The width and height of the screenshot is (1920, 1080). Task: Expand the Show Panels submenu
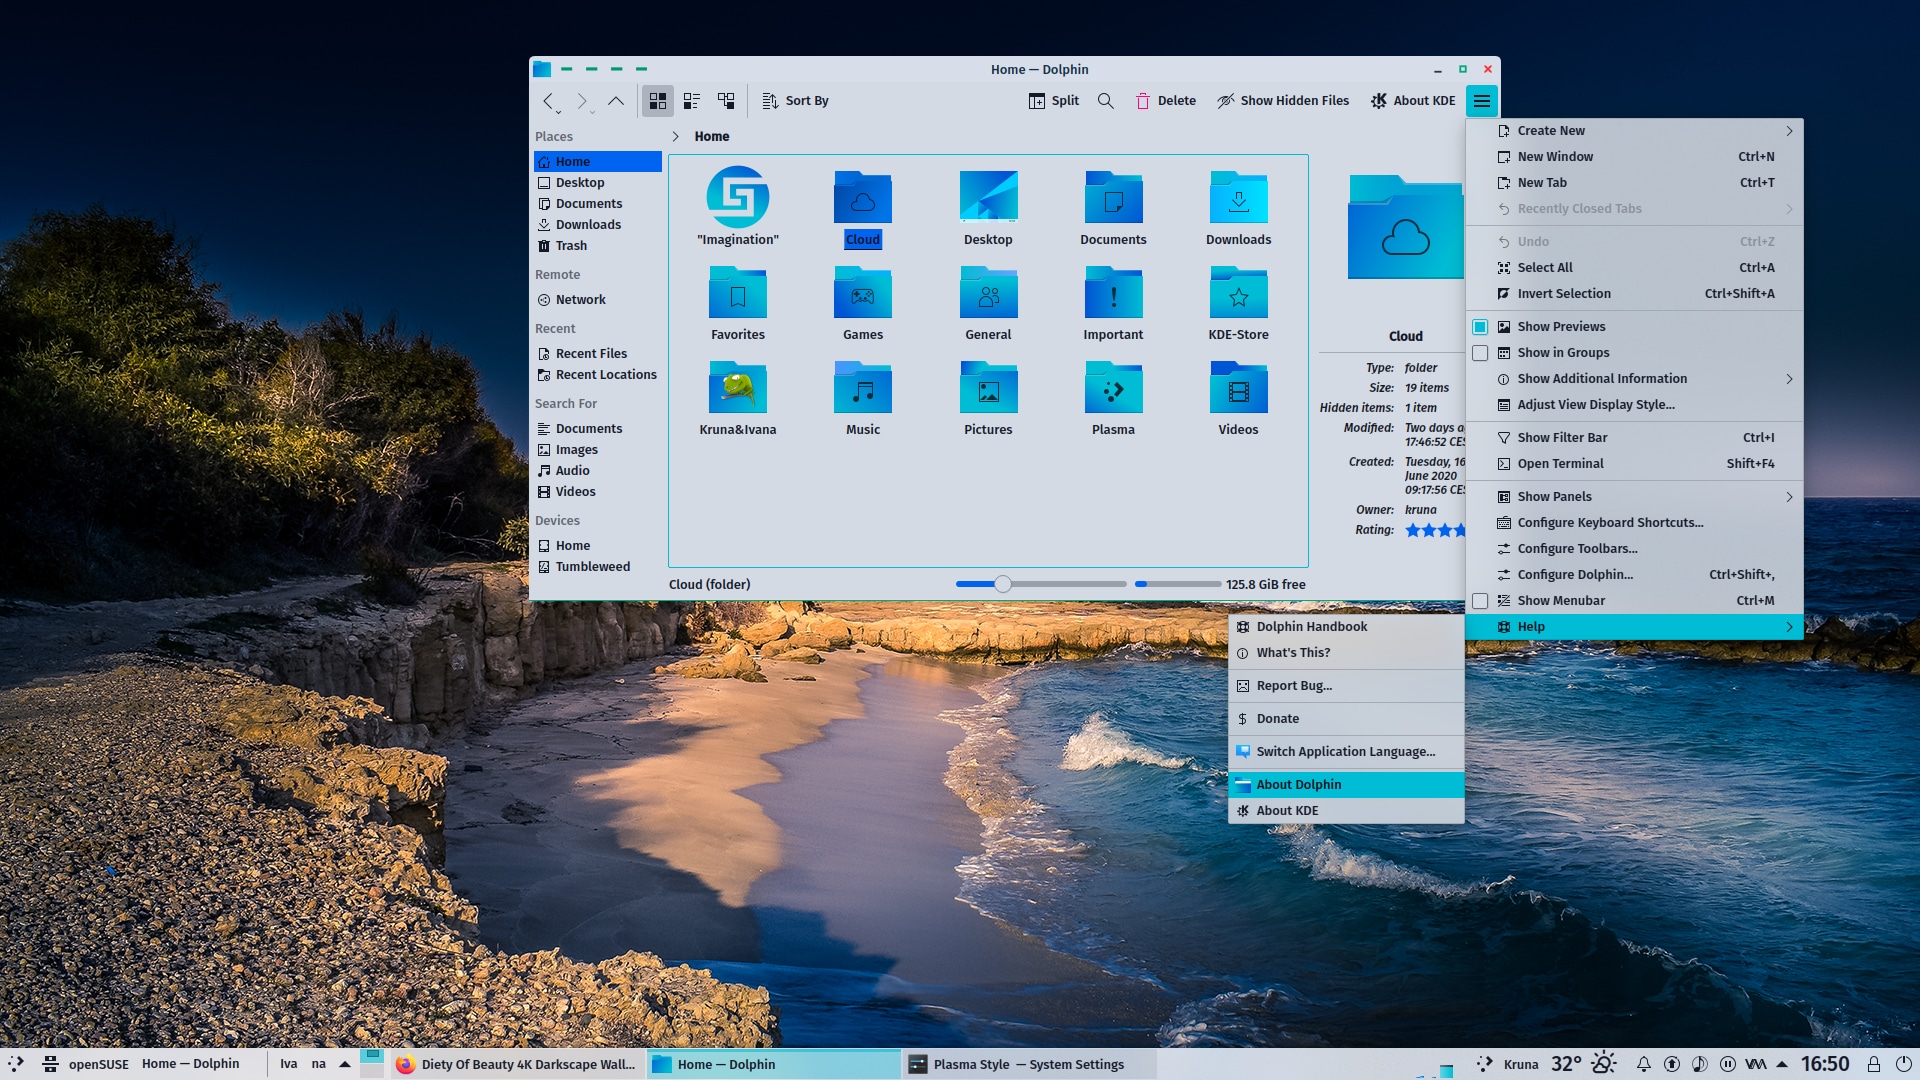(x=1634, y=497)
